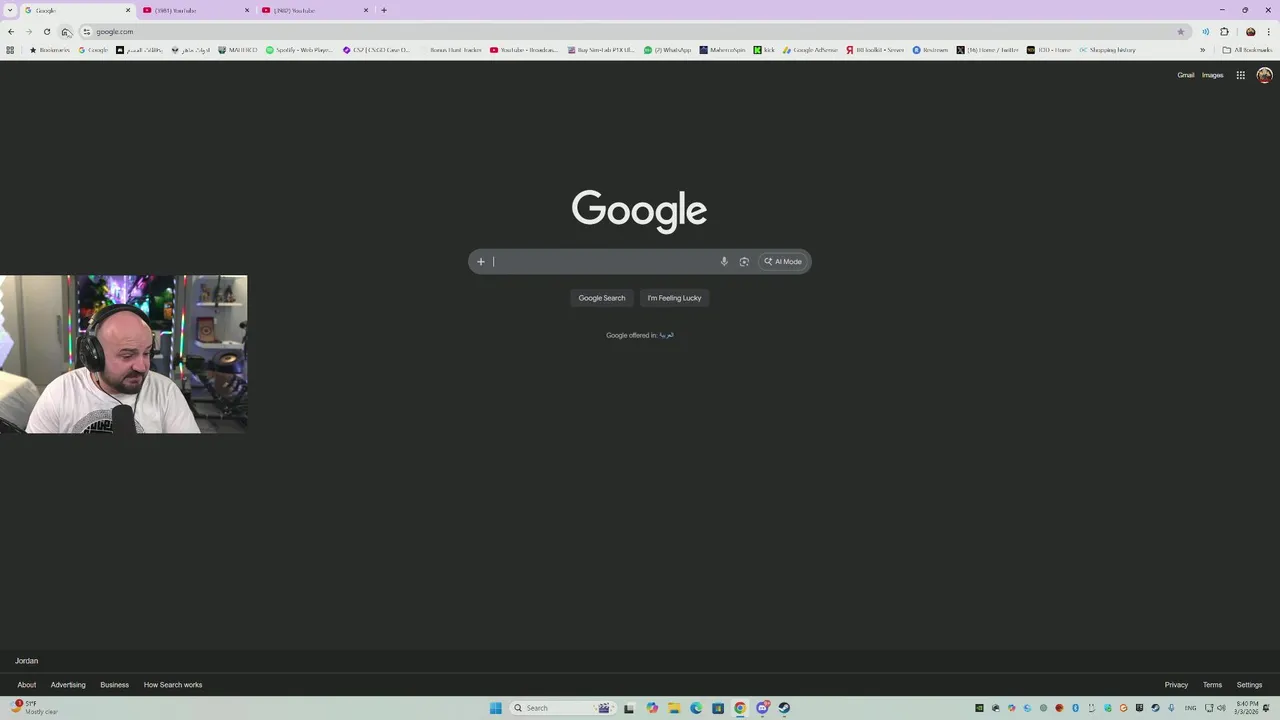Open the Extensions puzzle icon
Image resolution: width=1280 pixels, height=720 pixels.
[1224, 32]
